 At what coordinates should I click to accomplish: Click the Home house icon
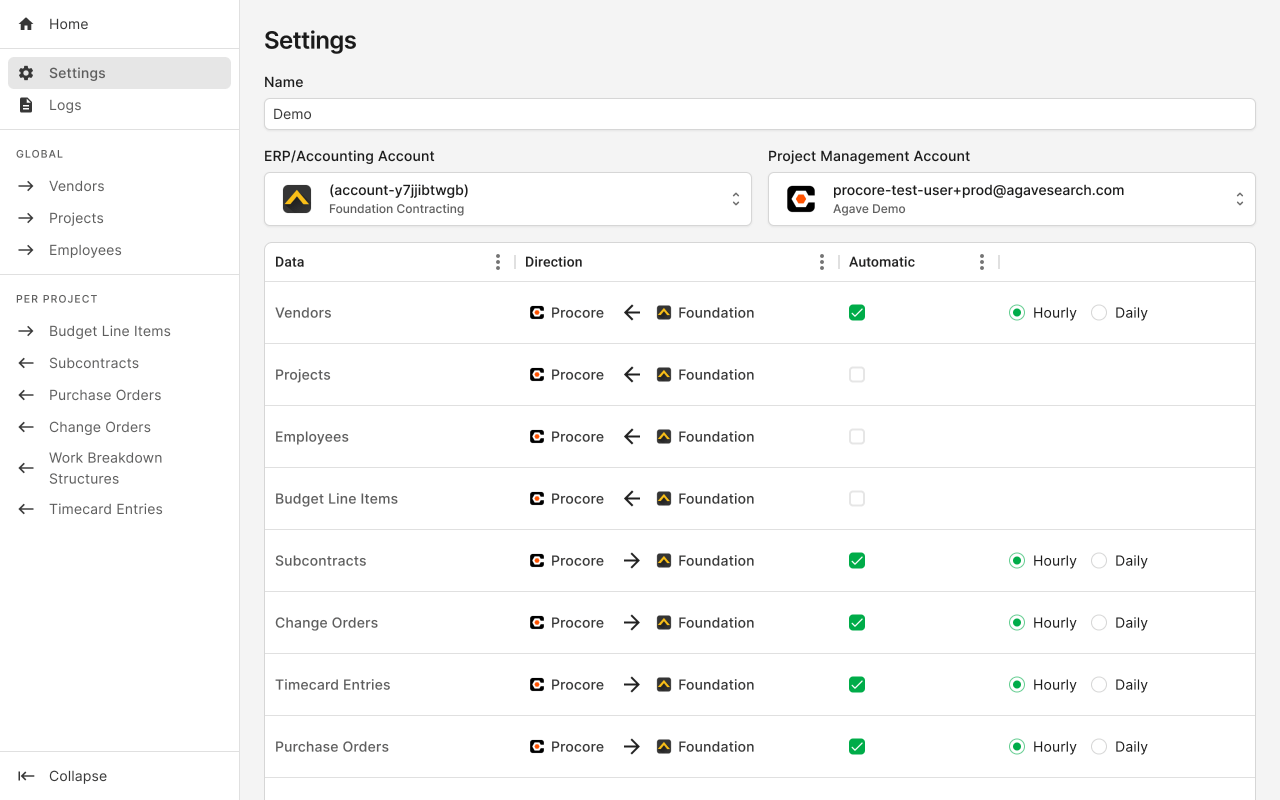pos(26,24)
